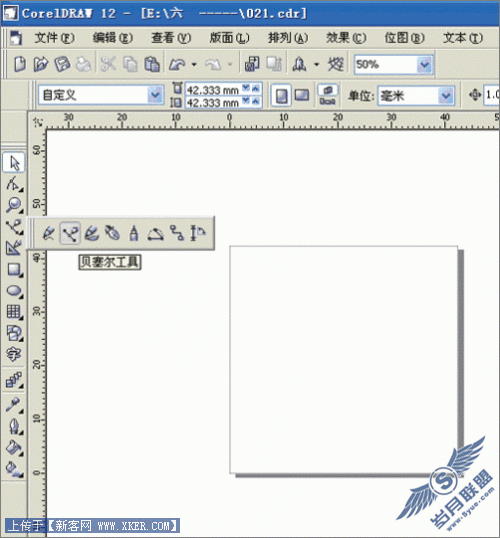Click the Import icon
Image resolution: width=500 pixels, height=538 pixels.
point(252,64)
